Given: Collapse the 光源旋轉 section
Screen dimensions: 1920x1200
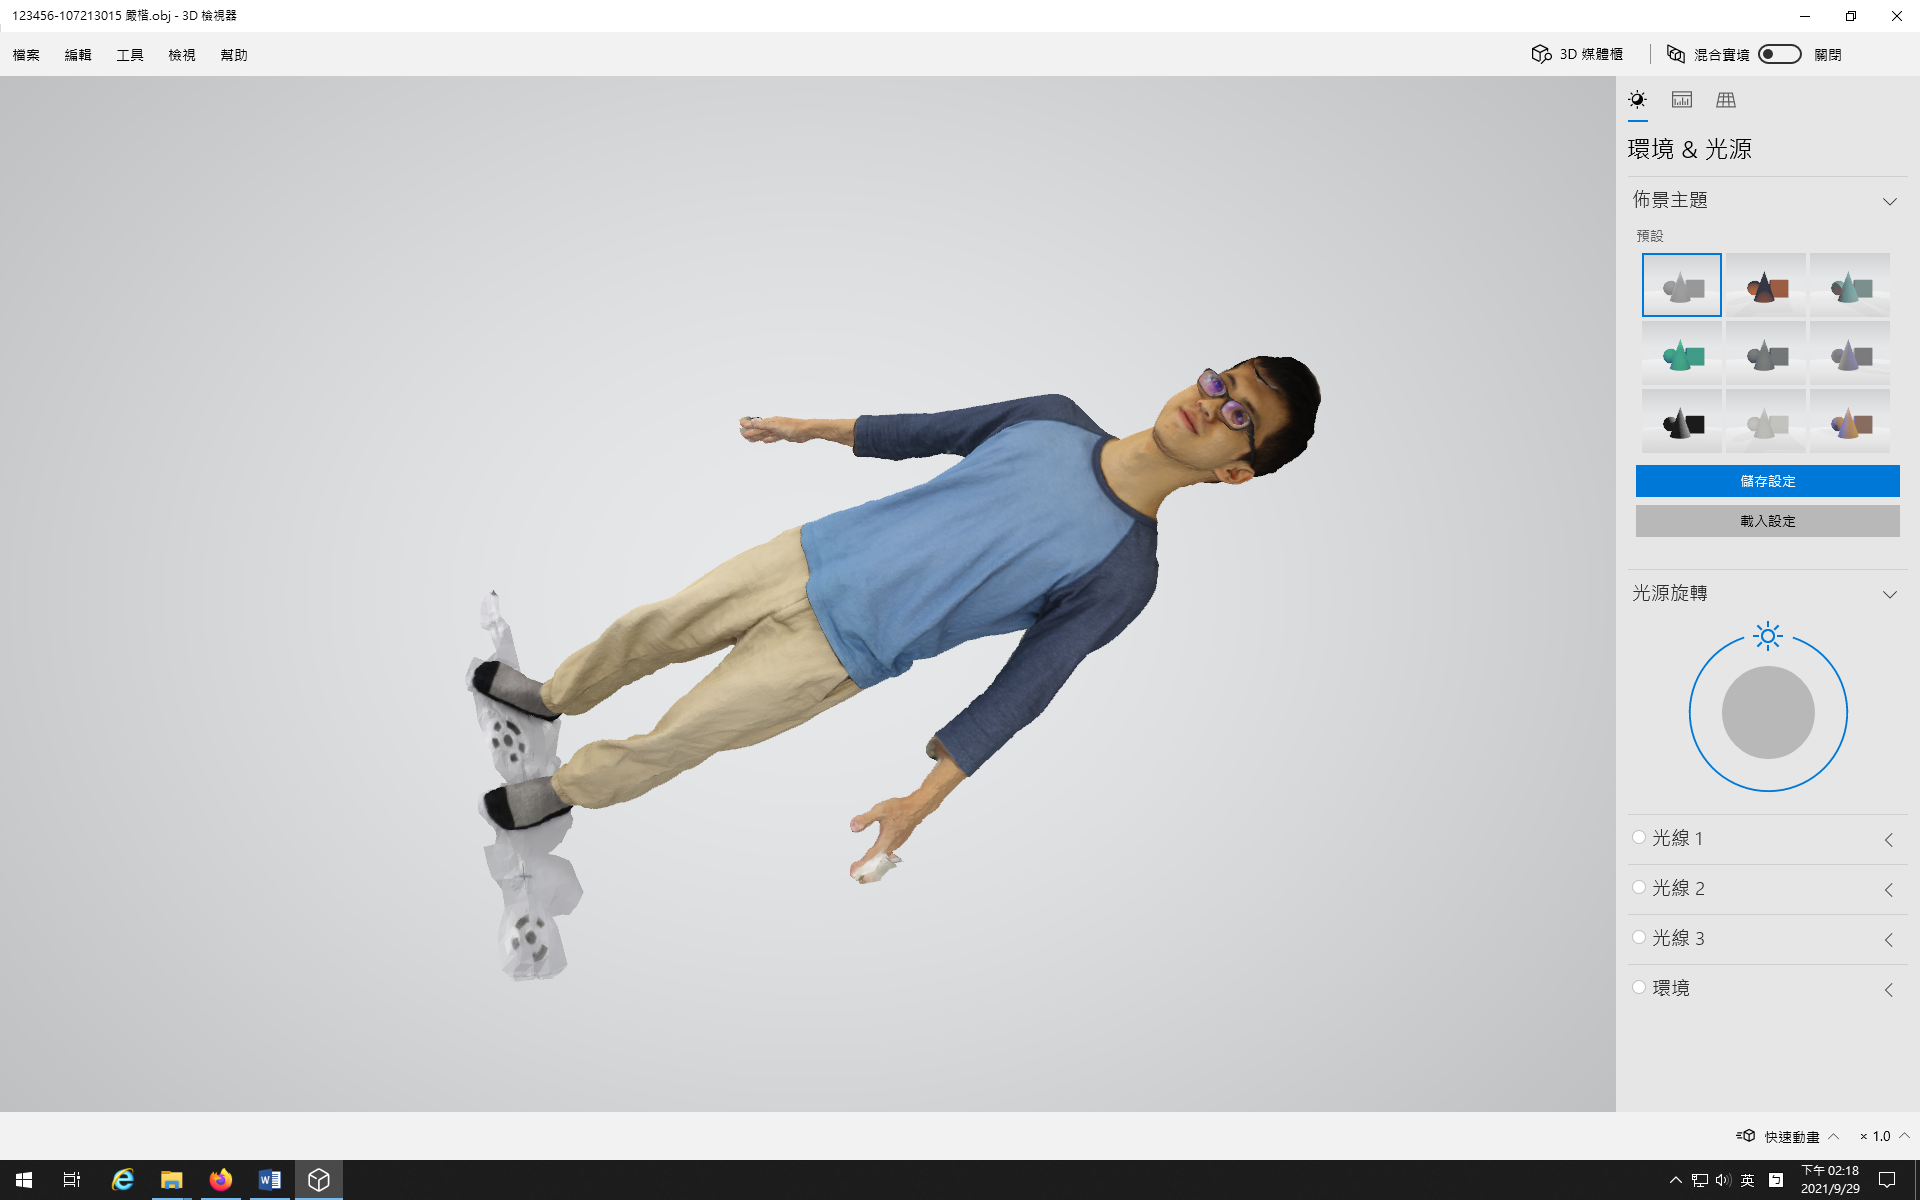Looking at the screenshot, I should pyautogui.click(x=1889, y=594).
